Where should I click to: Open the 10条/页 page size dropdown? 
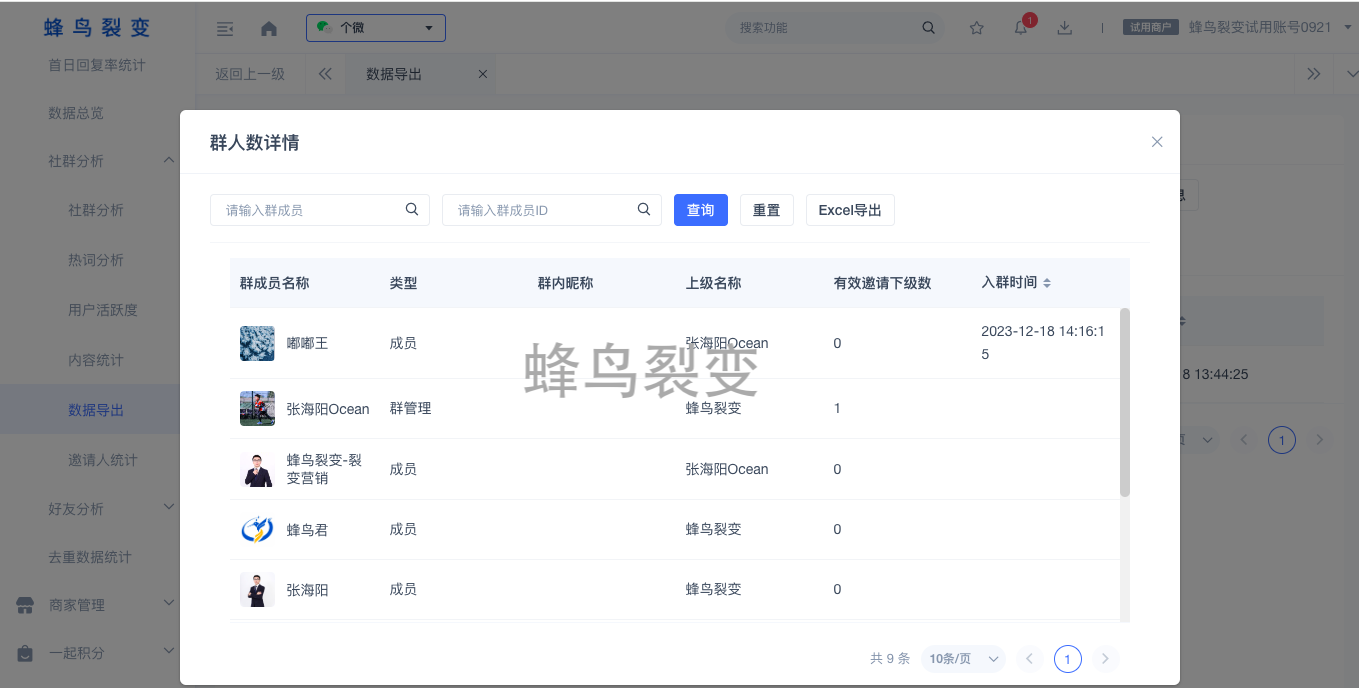(x=964, y=659)
